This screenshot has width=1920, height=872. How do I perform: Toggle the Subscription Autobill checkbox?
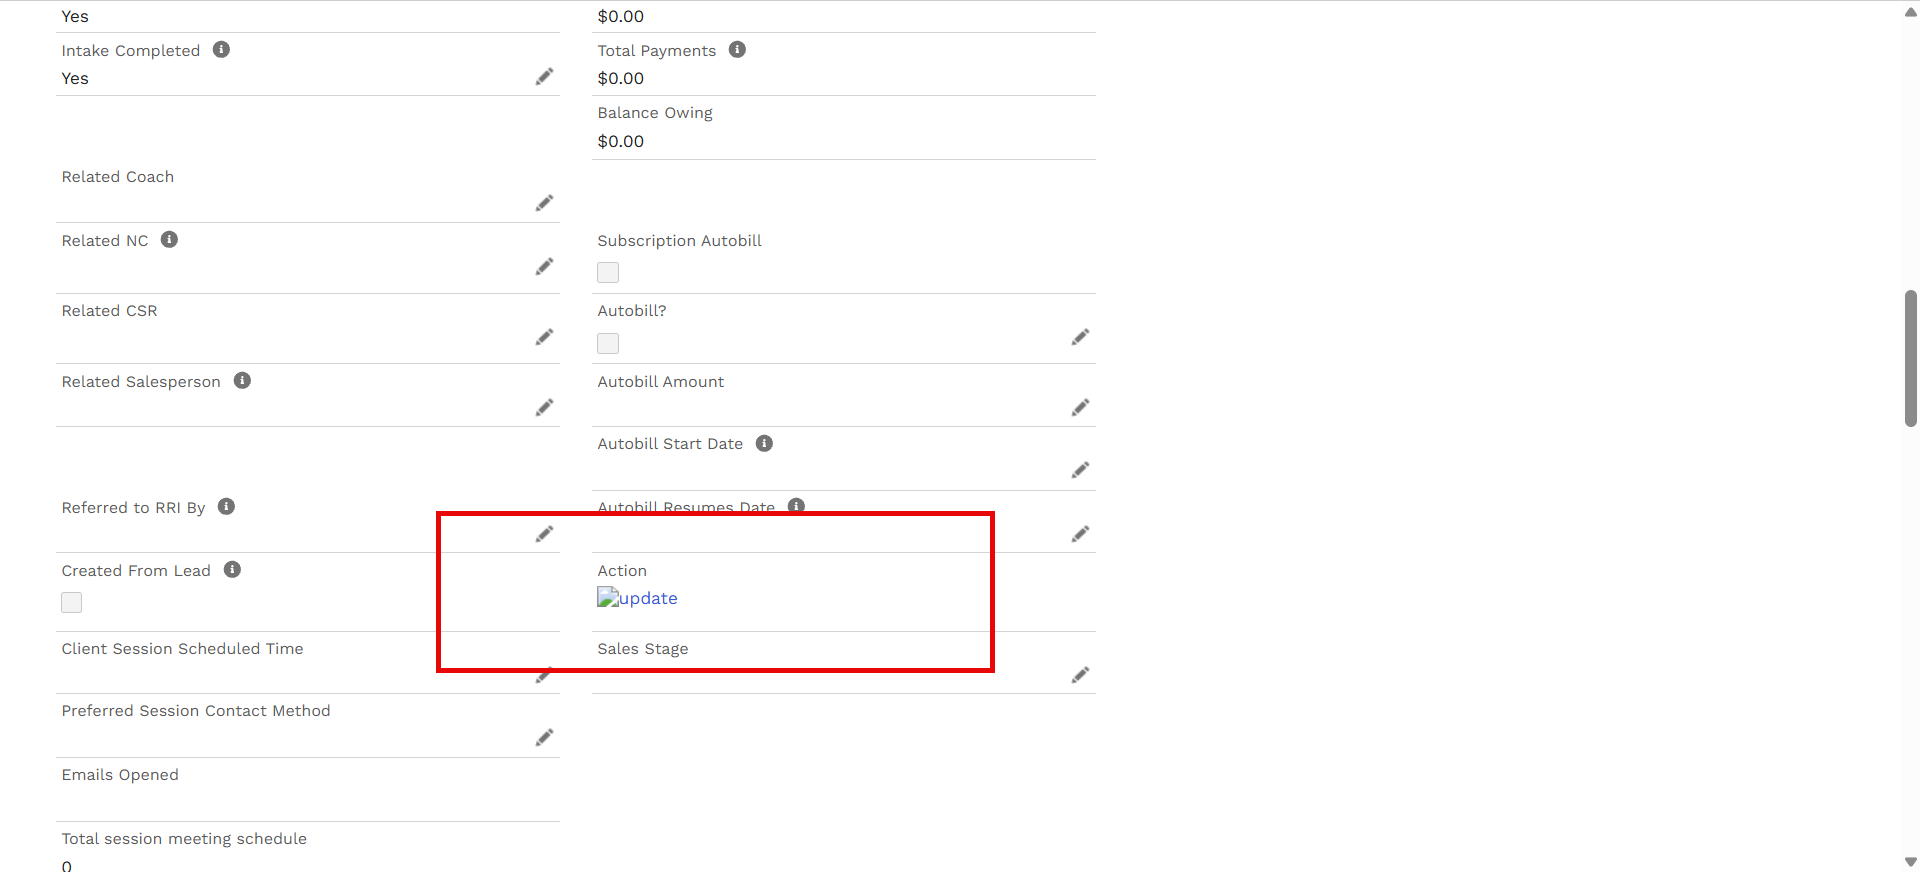point(608,272)
